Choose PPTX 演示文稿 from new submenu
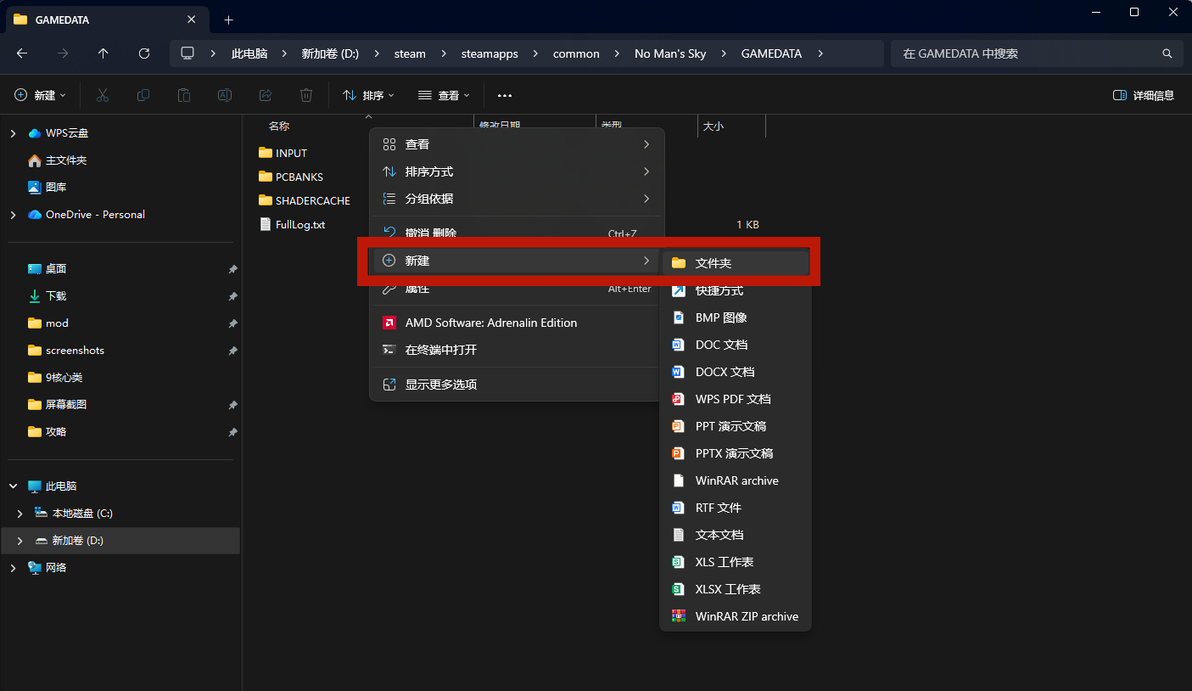The width and height of the screenshot is (1192, 691). [735, 453]
